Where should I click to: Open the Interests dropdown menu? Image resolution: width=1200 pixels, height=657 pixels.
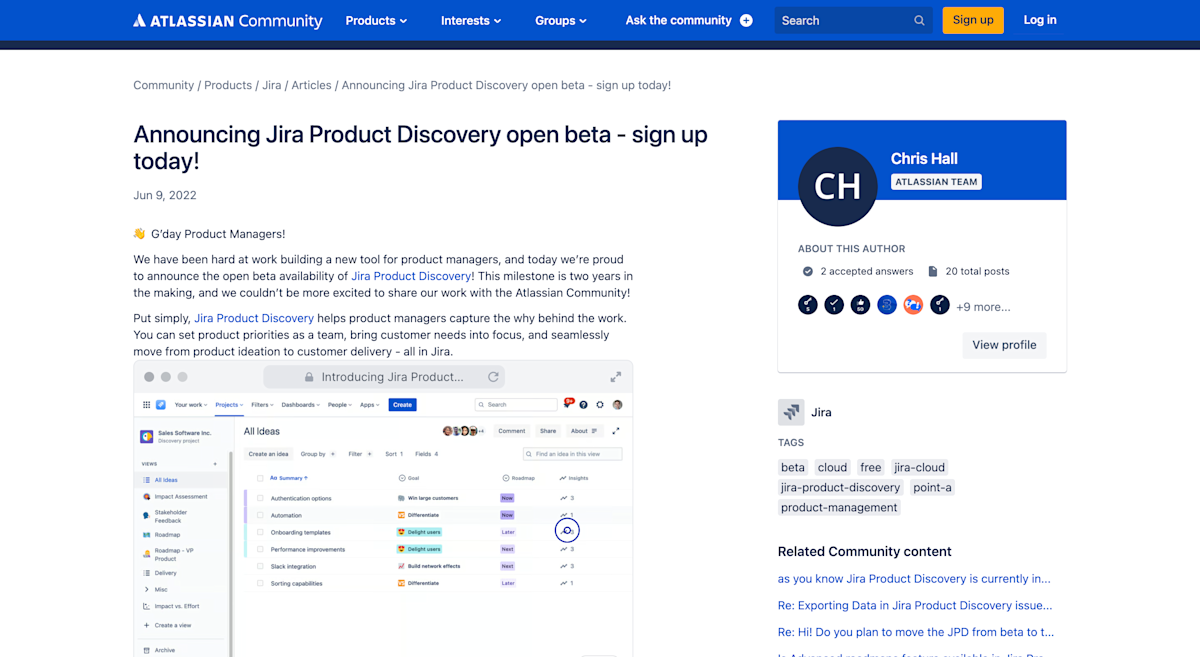click(472, 20)
